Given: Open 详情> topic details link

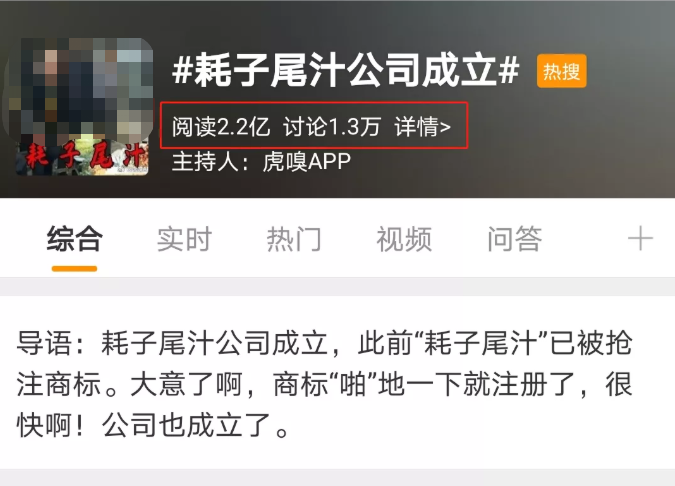Looking at the screenshot, I should pos(422,127).
